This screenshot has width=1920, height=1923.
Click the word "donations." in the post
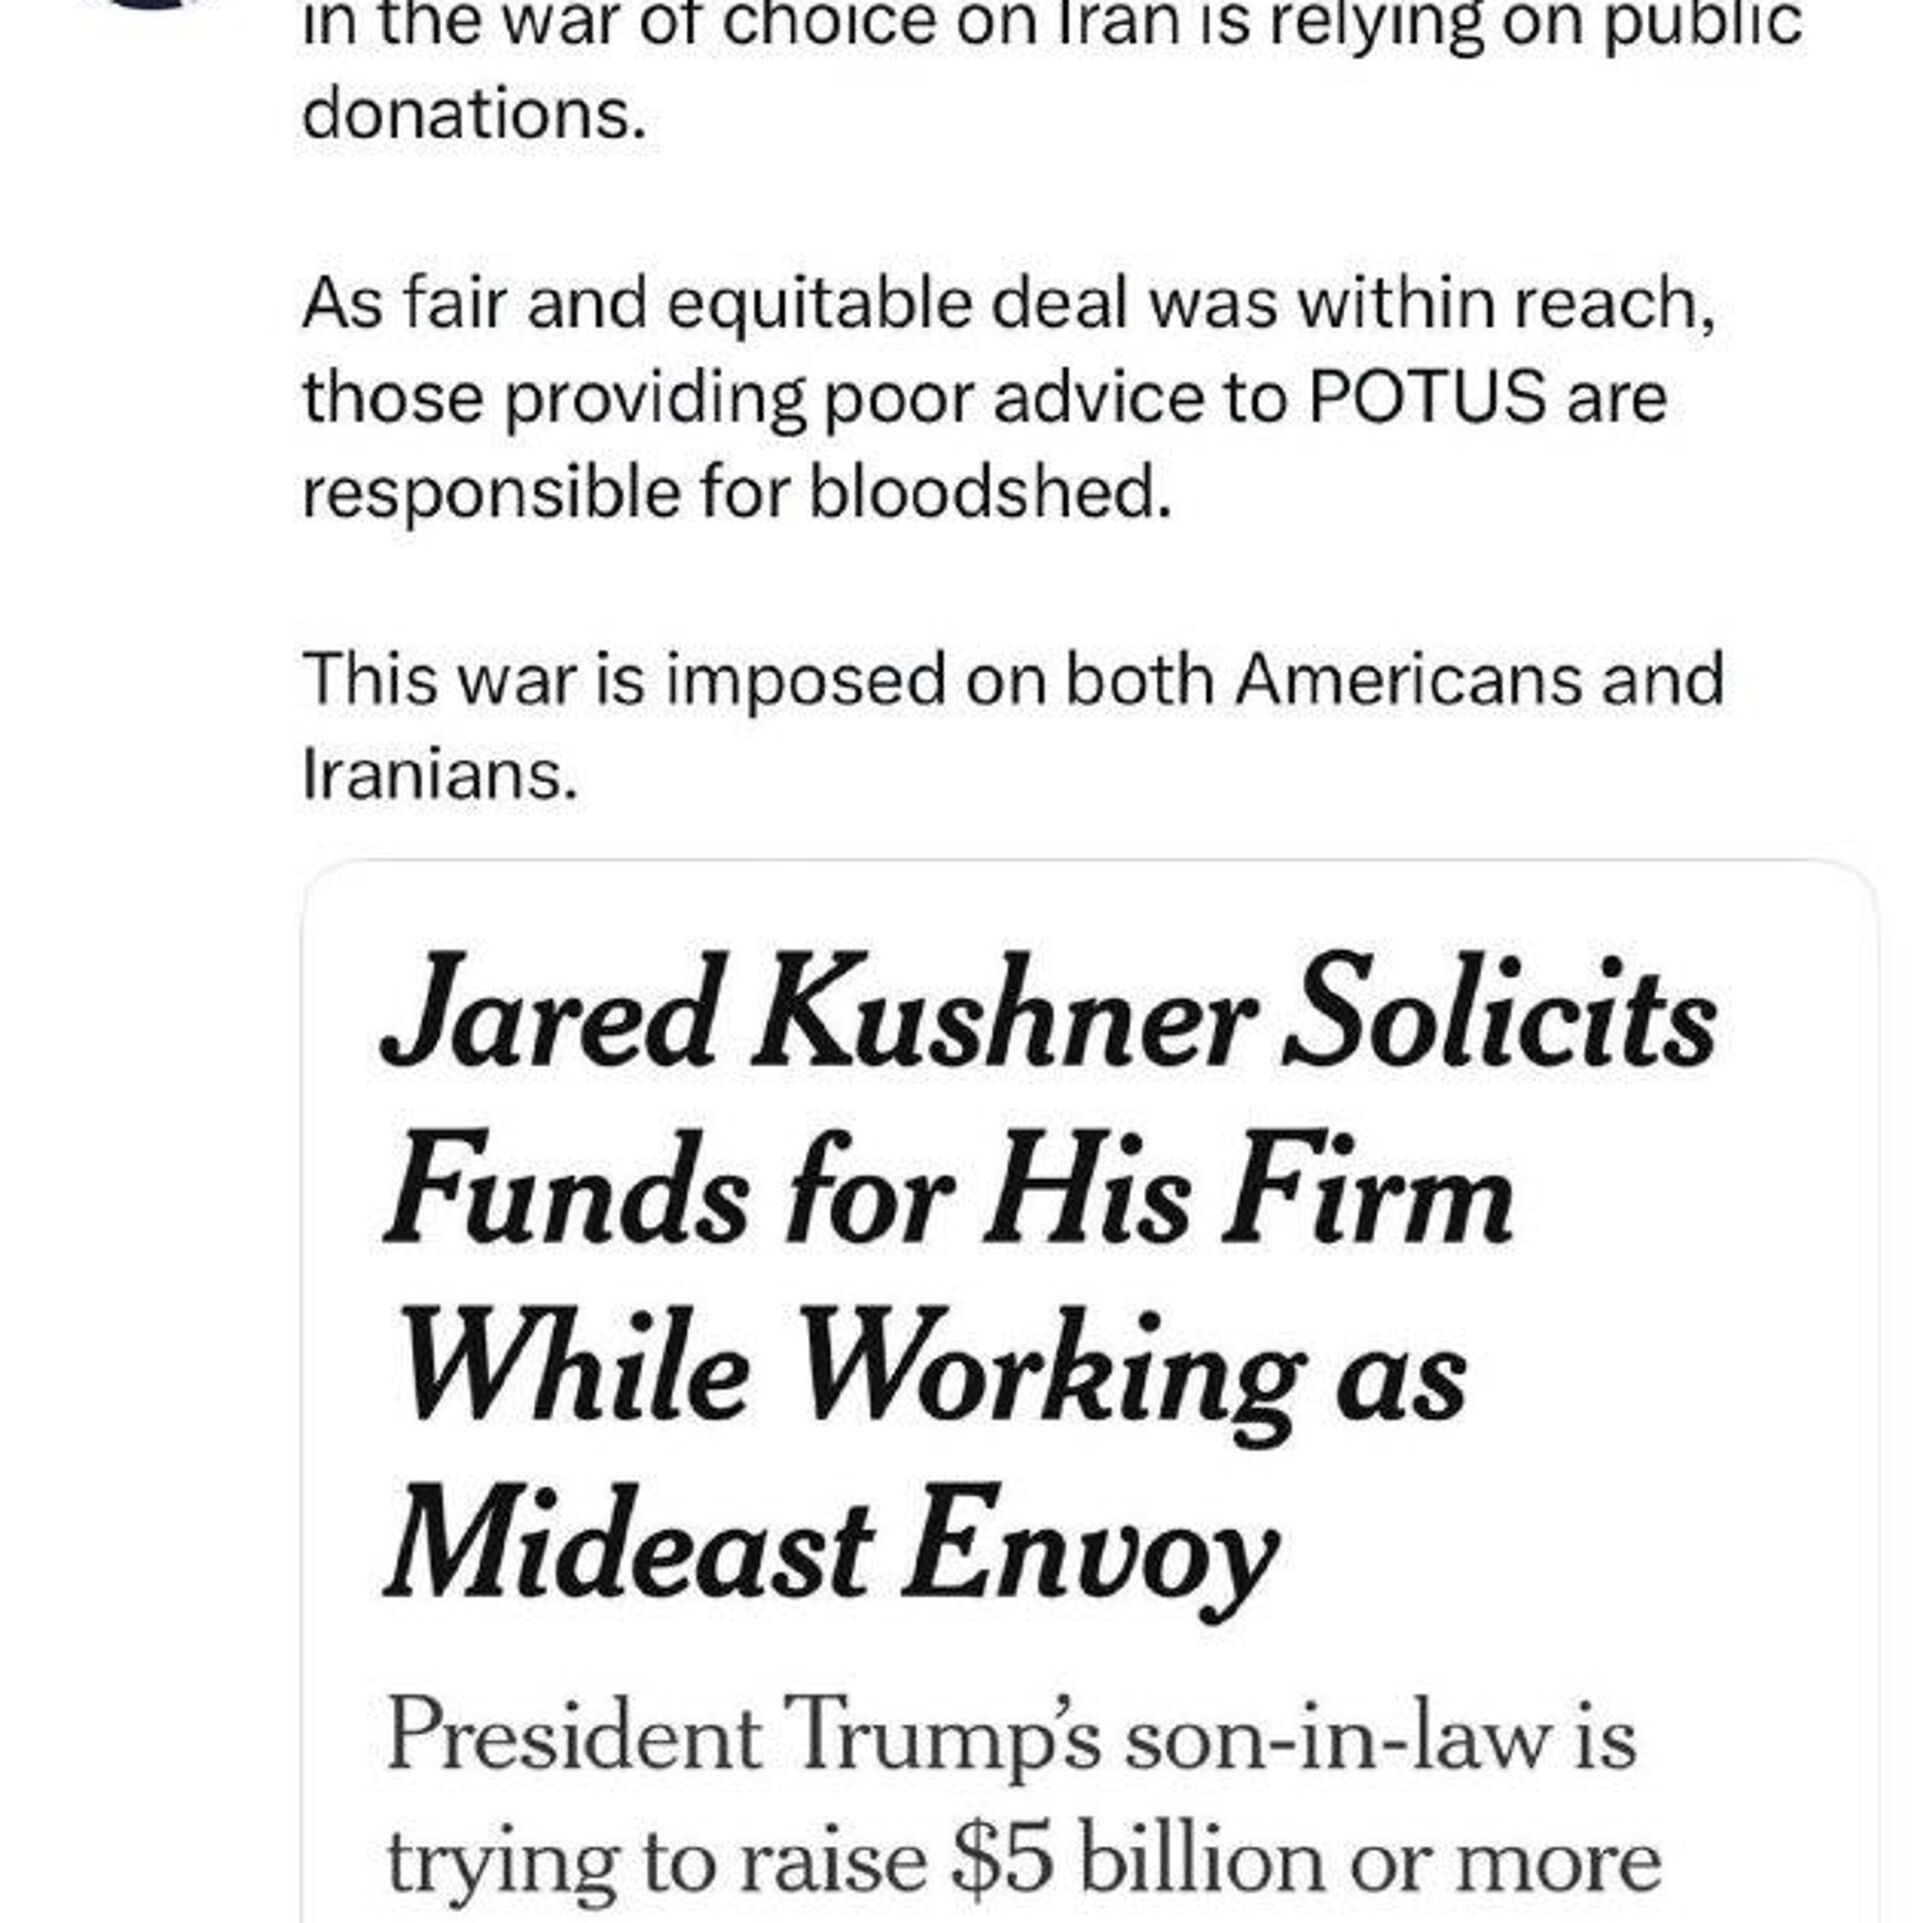tap(474, 115)
